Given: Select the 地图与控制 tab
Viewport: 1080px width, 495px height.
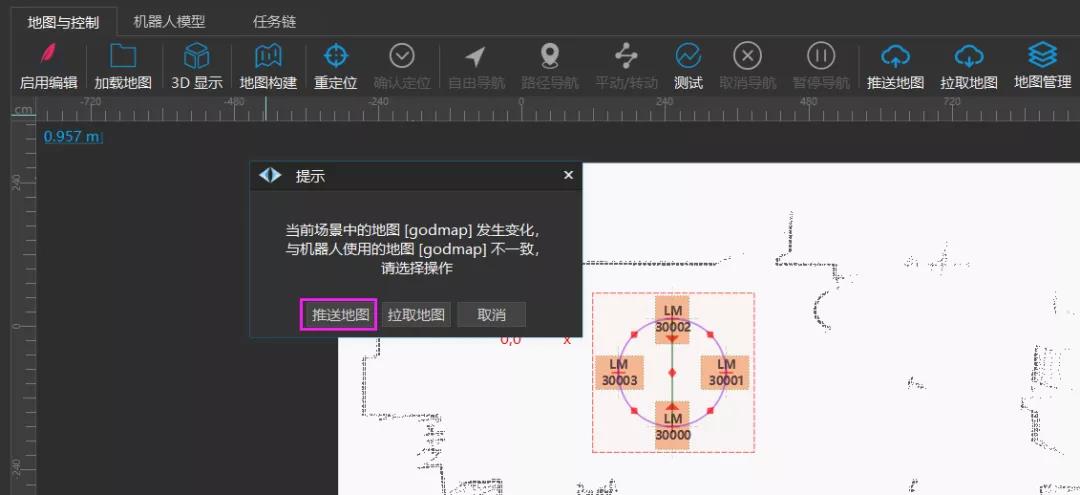Looking at the screenshot, I should (x=63, y=21).
